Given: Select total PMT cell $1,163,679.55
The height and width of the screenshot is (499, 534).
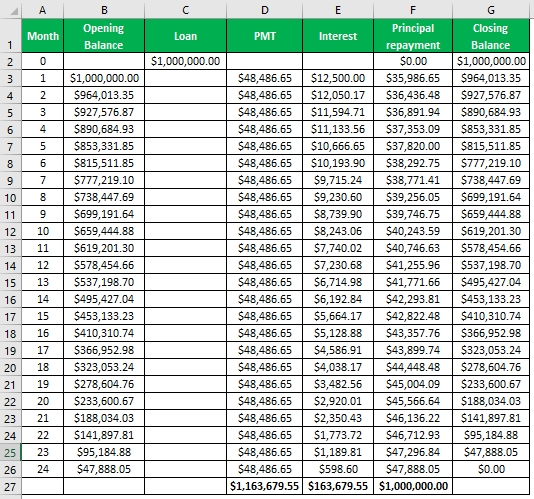Looking at the screenshot, I should (265, 486).
